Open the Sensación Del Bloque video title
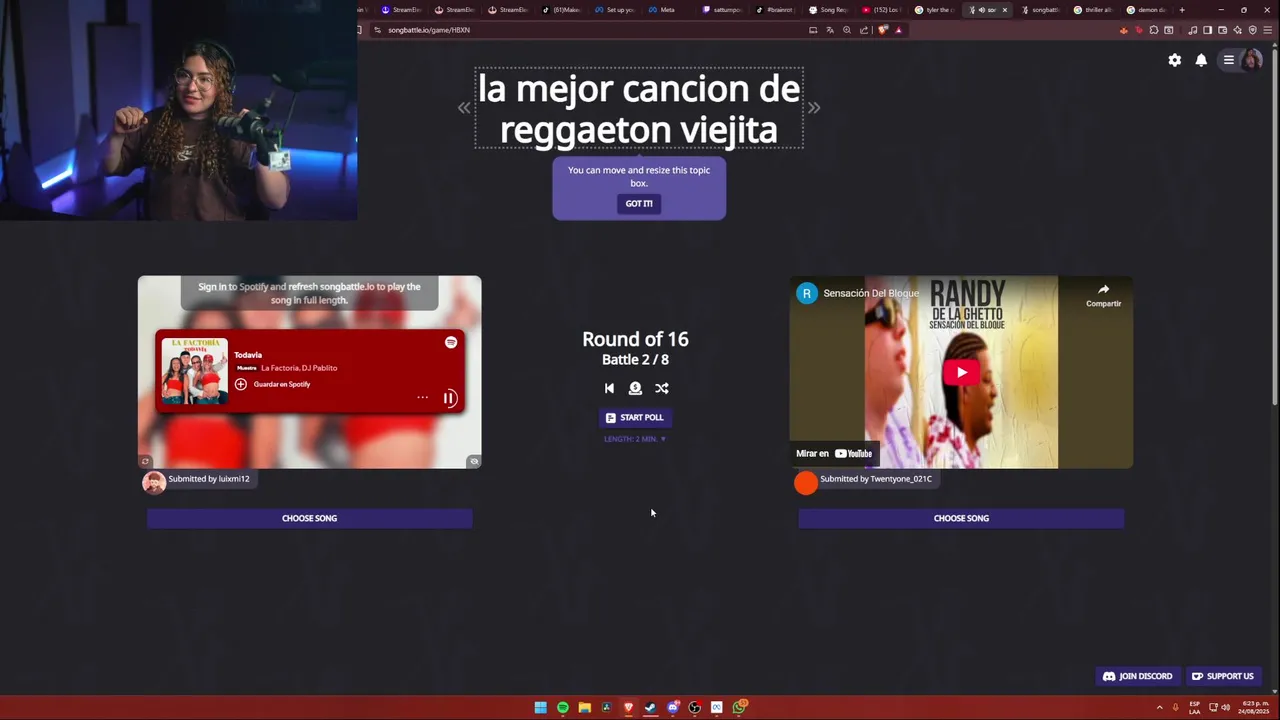This screenshot has height=720, width=1280. click(871, 294)
